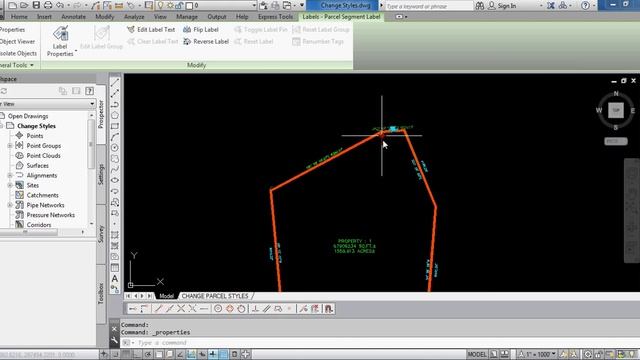This screenshot has height=360, width=640.
Task: Open the annotation scale 1" = 1000' dropdown
Action: point(537,354)
